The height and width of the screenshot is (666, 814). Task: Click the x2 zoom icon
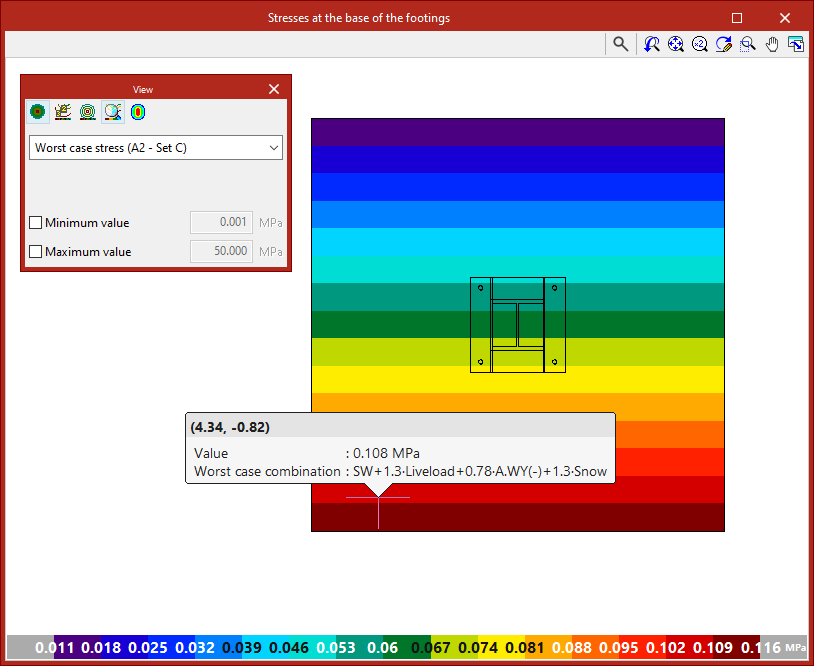pos(699,44)
